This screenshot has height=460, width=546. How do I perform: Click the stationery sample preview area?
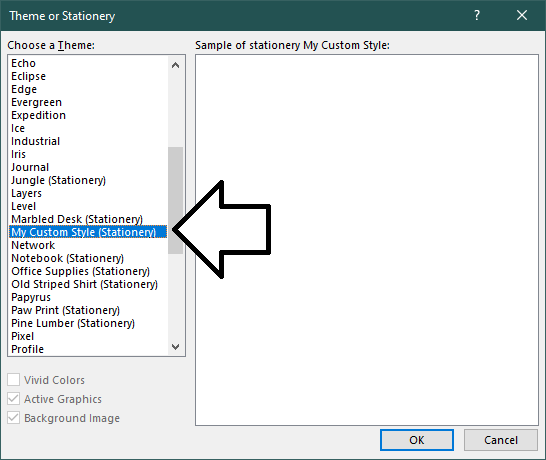367,240
